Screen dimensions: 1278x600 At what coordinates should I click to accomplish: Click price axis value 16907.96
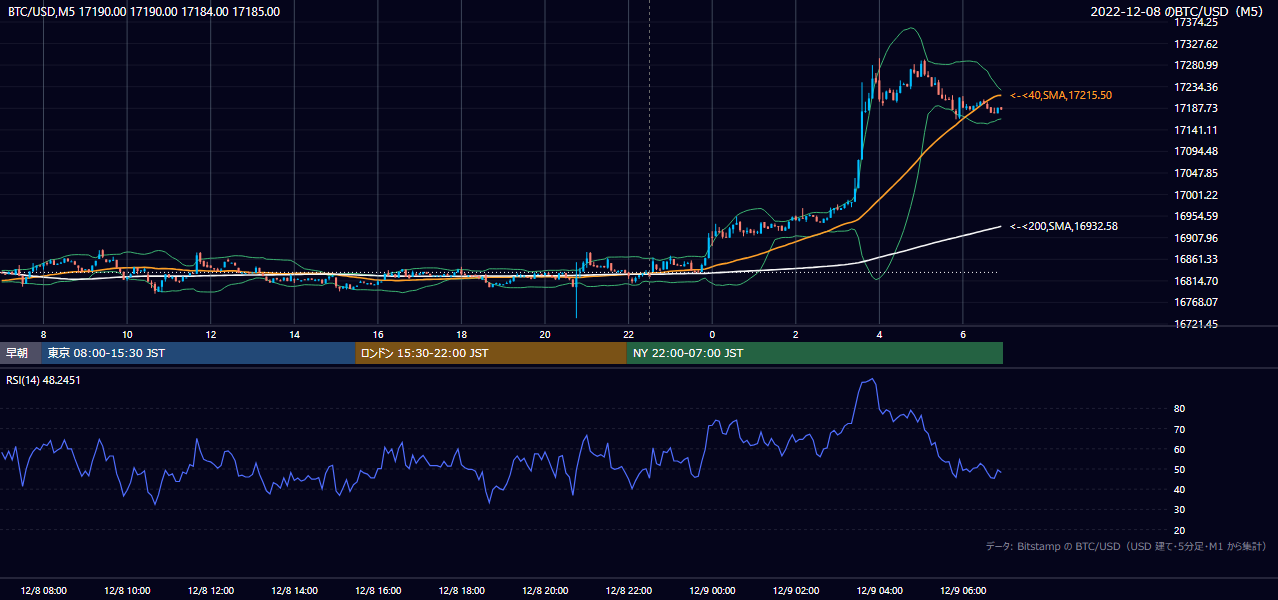pos(1195,238)
